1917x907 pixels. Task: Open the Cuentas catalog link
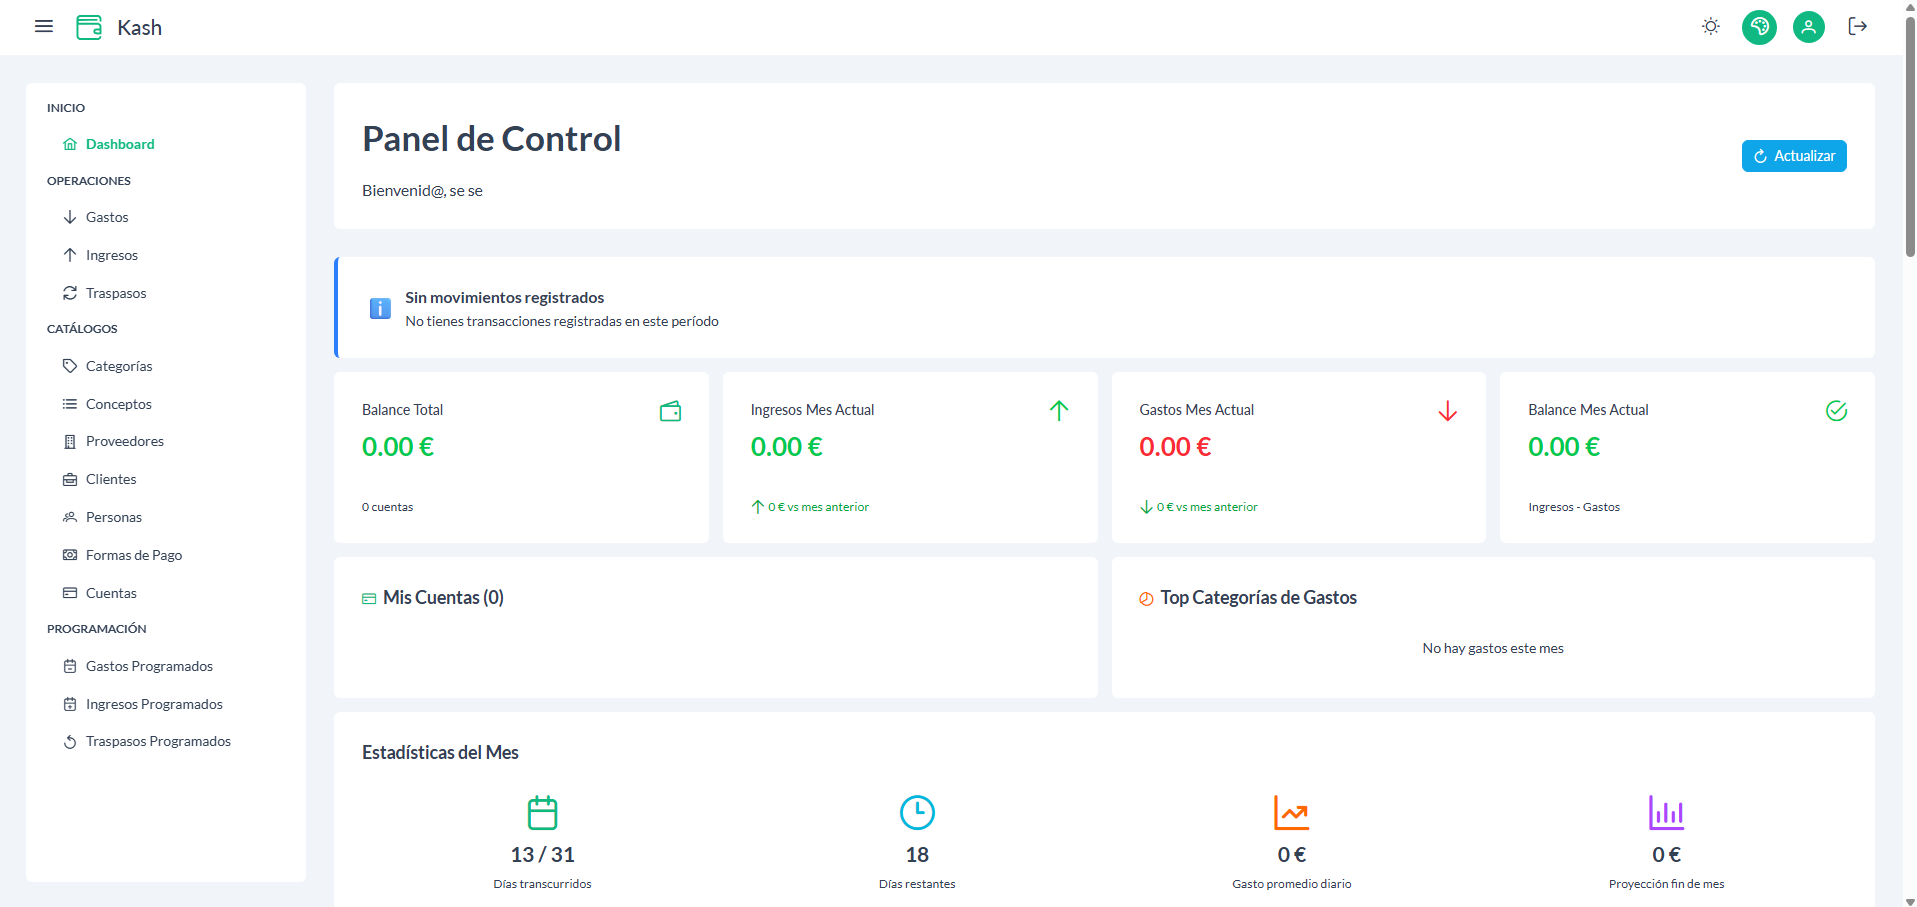click(x=111, y=593)
